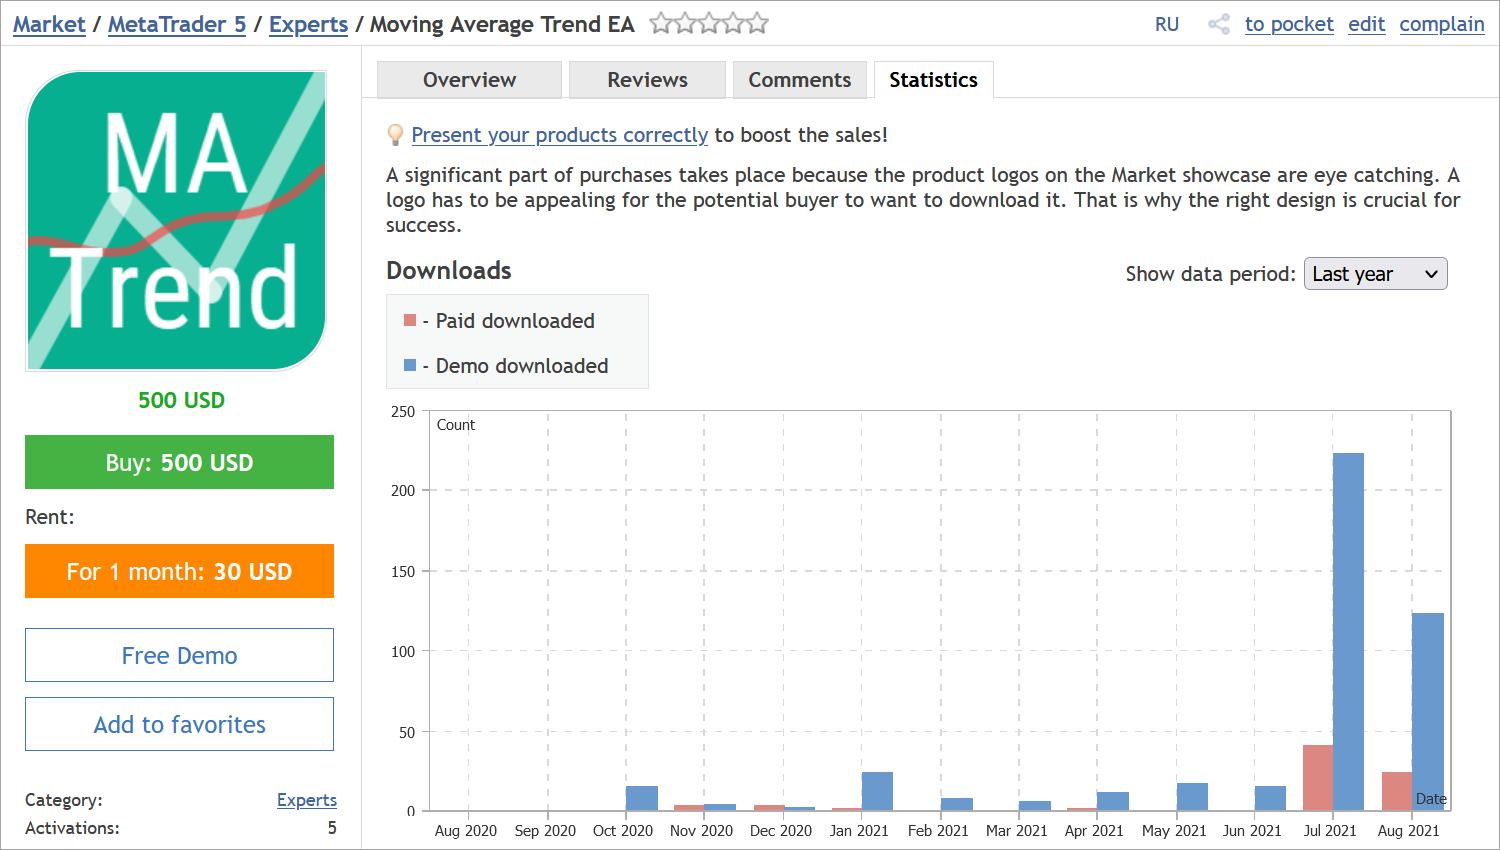Click the lightbulb tip icon

coord(394,134)
